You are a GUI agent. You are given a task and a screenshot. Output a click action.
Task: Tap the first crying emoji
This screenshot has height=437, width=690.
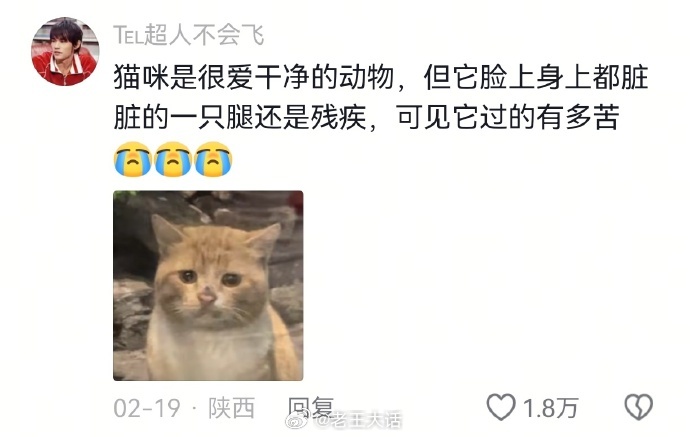pyautogui.click(x=133, y=159)
